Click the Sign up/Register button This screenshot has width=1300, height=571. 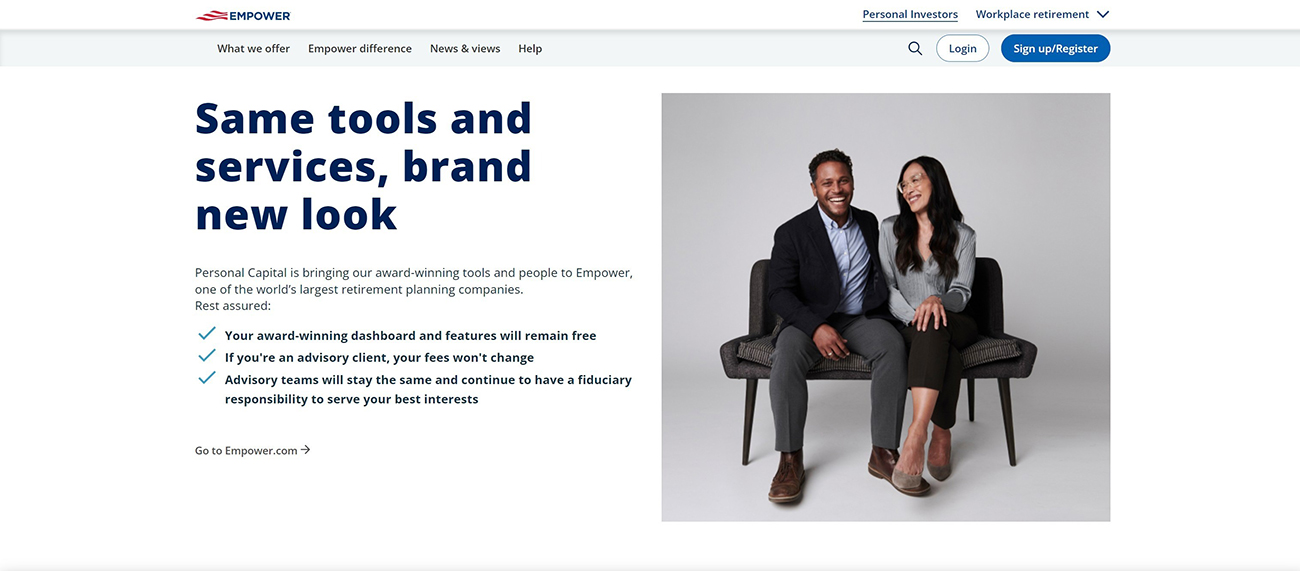[x=1055, y=48]
